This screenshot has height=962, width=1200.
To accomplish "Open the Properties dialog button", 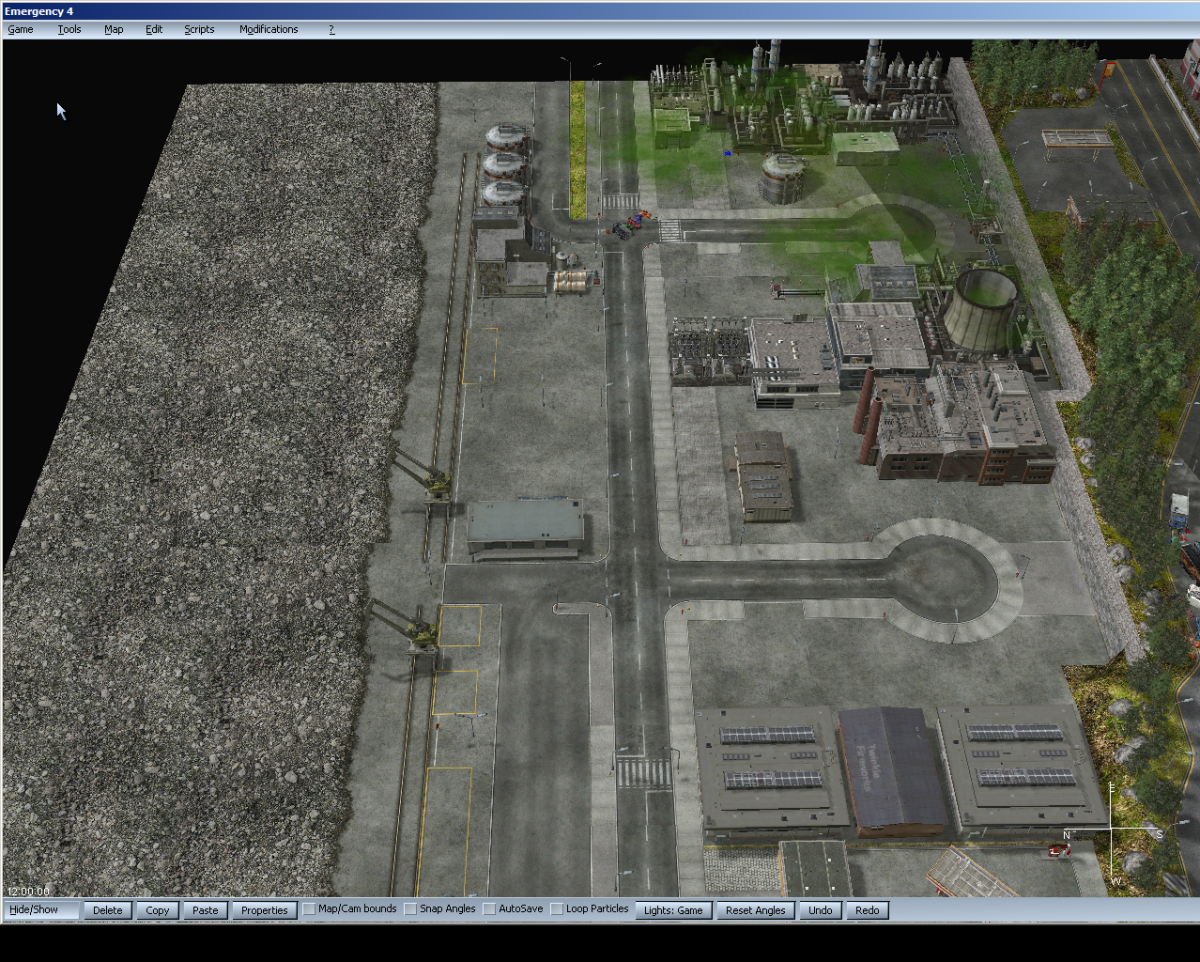I will pyautogui.click(x=265, y=910).
